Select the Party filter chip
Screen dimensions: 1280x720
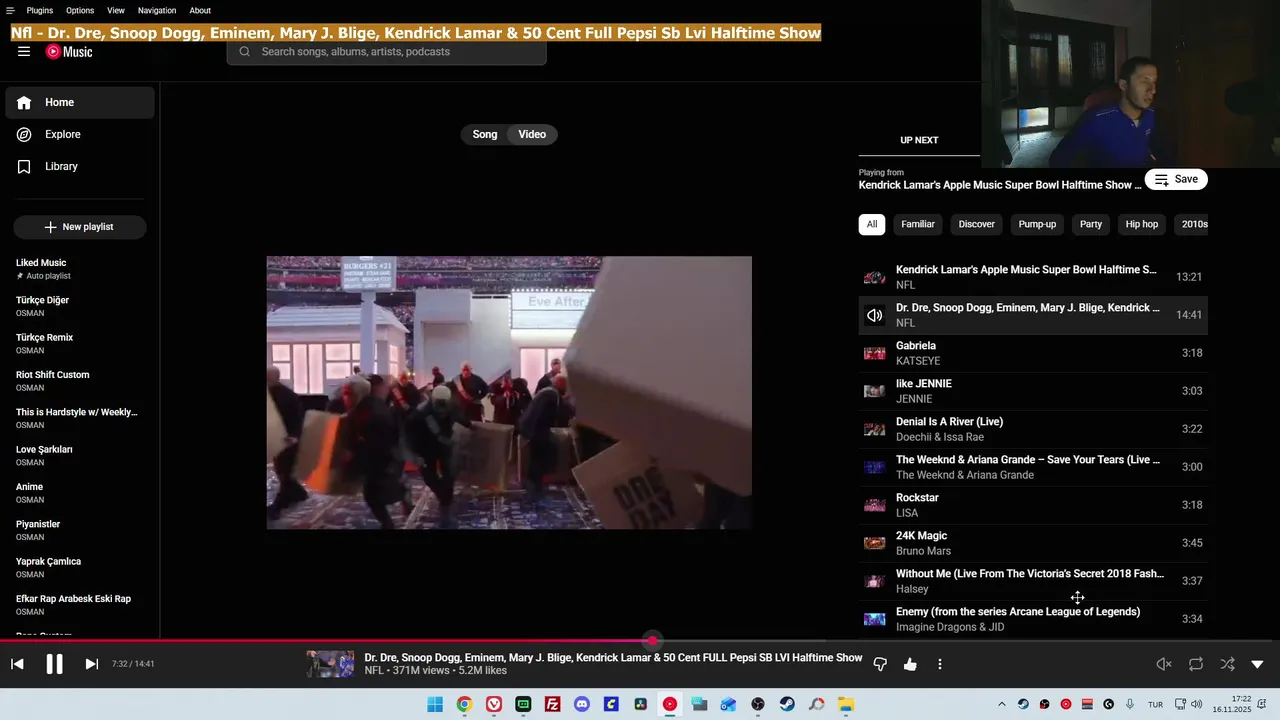1091,224
